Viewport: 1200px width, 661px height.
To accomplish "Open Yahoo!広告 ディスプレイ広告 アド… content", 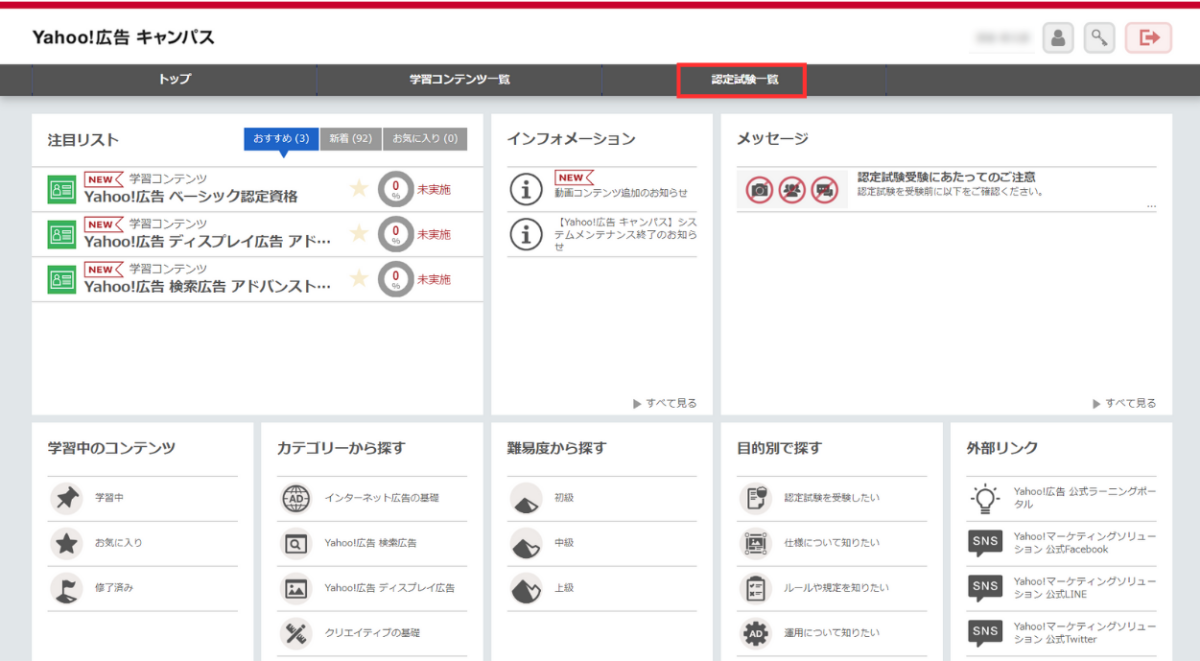I will [208, 242].
